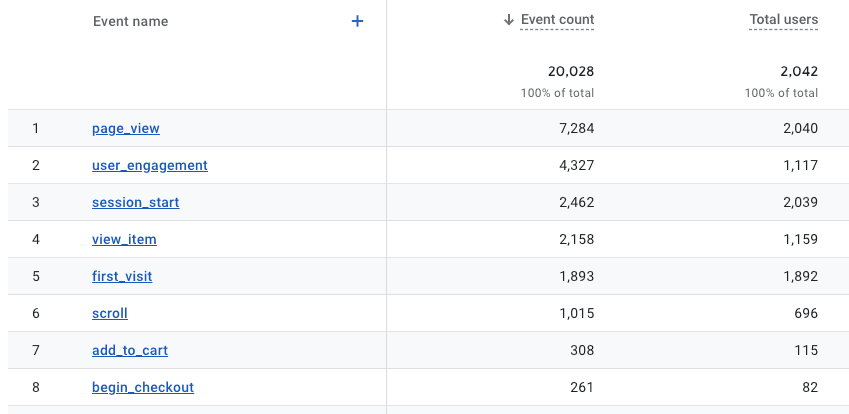Image resolution: width=849 pixels, height=414 pixels.
Task: Open the first_visit event link
Action: [x=122, y=276]
